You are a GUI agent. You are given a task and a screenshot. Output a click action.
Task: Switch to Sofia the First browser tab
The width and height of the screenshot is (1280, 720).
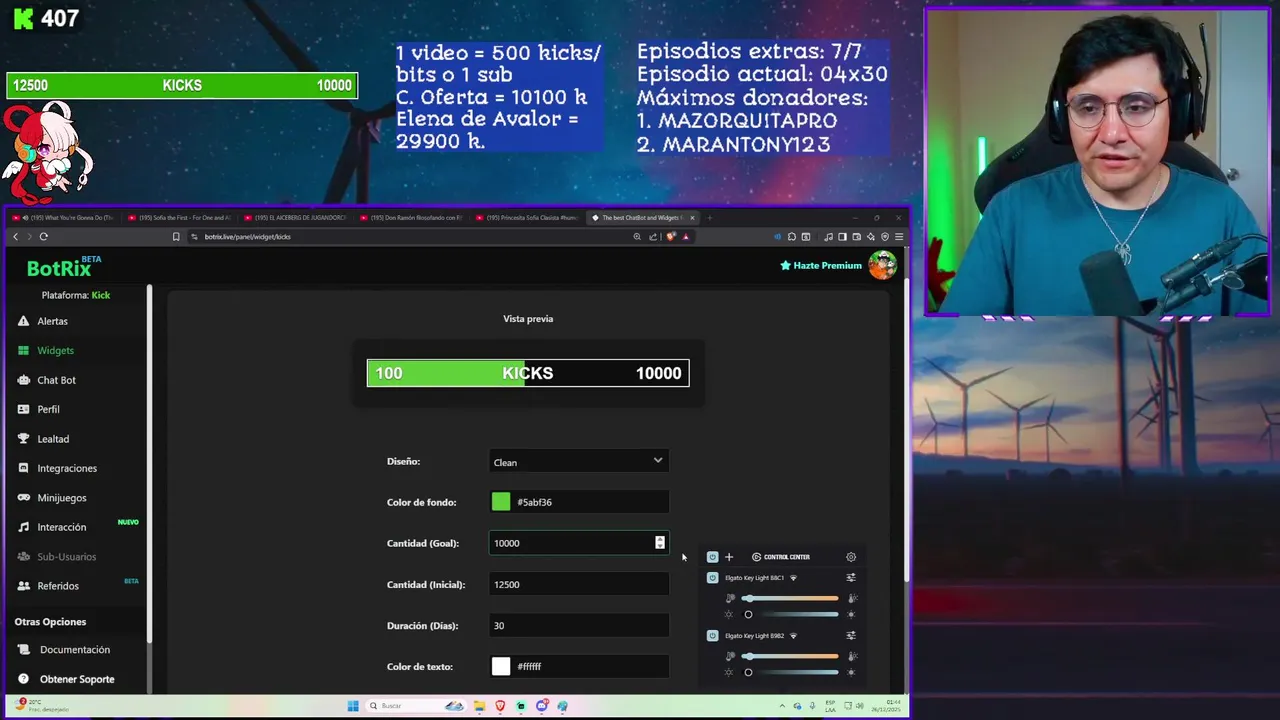pos(179,218)
